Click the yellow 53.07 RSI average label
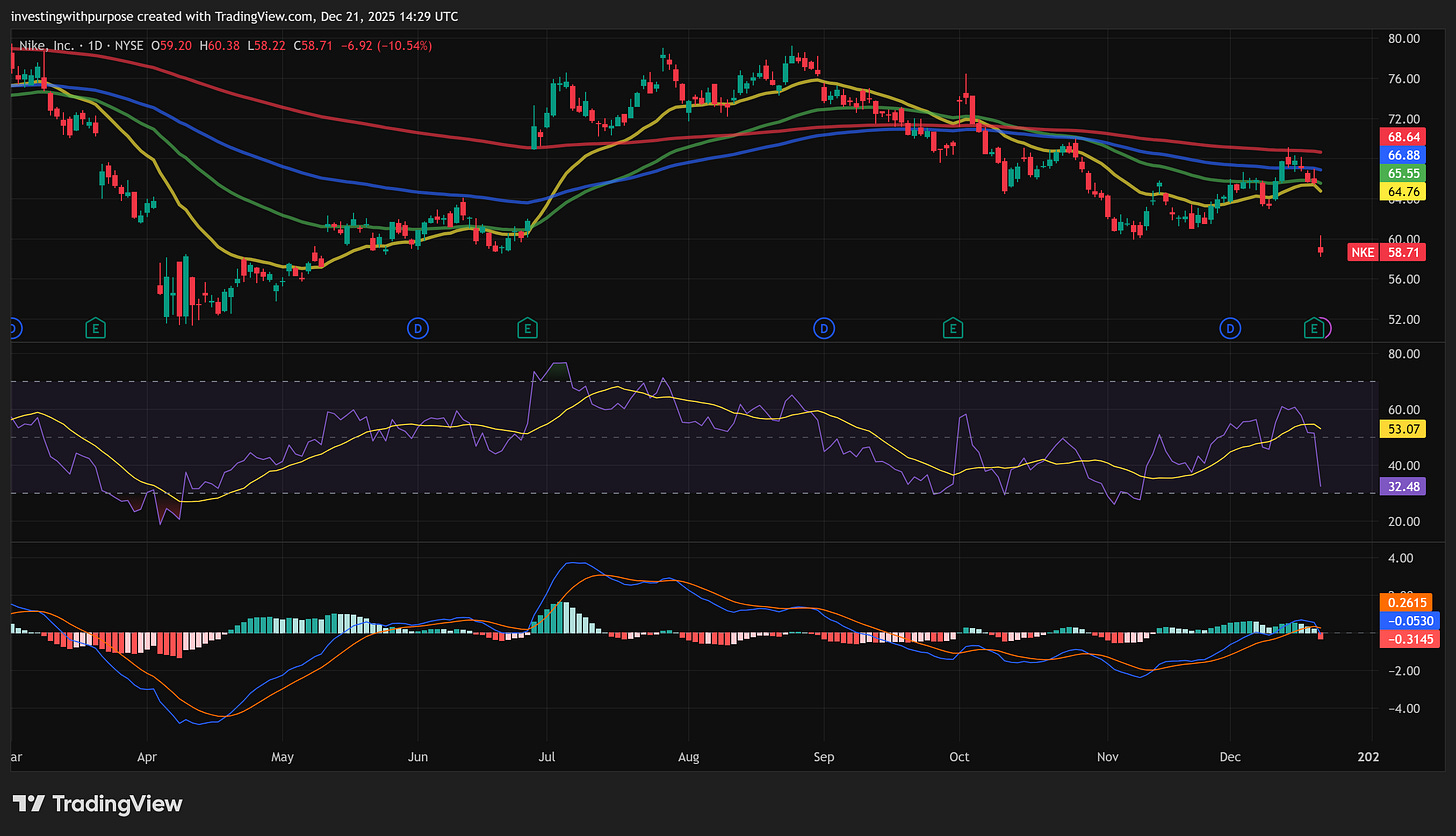 click(1402, 429)
